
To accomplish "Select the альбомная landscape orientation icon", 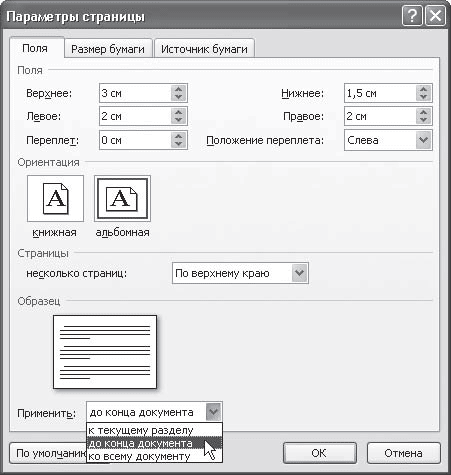I will point(122,199).
